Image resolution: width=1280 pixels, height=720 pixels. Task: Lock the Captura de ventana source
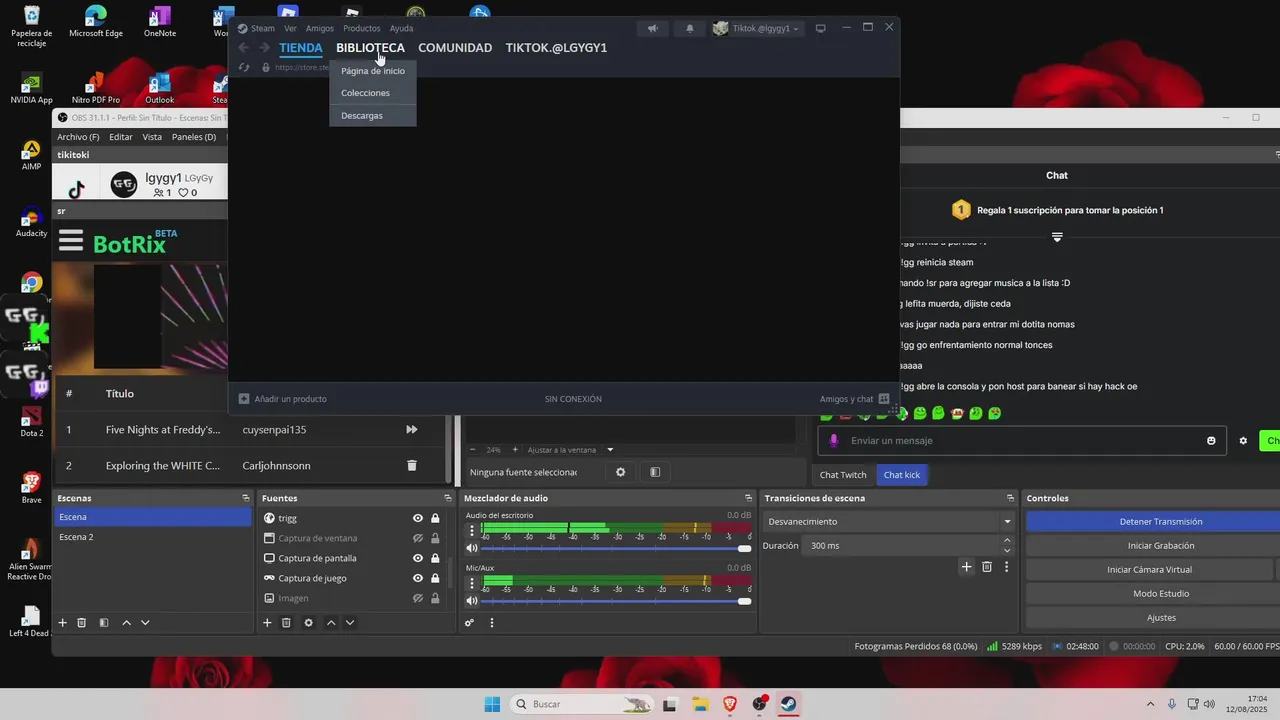(x=435, y=538)
